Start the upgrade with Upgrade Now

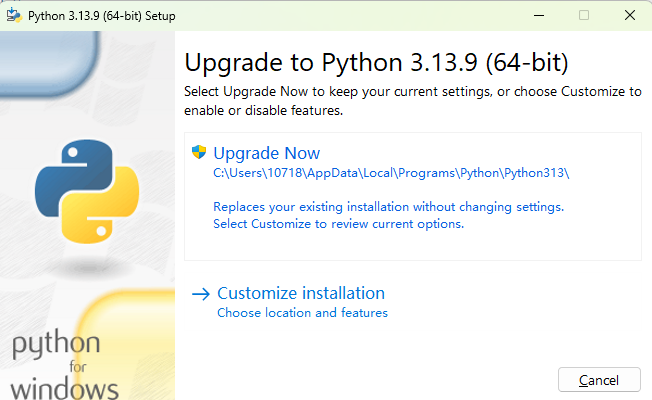pos(267,153)
